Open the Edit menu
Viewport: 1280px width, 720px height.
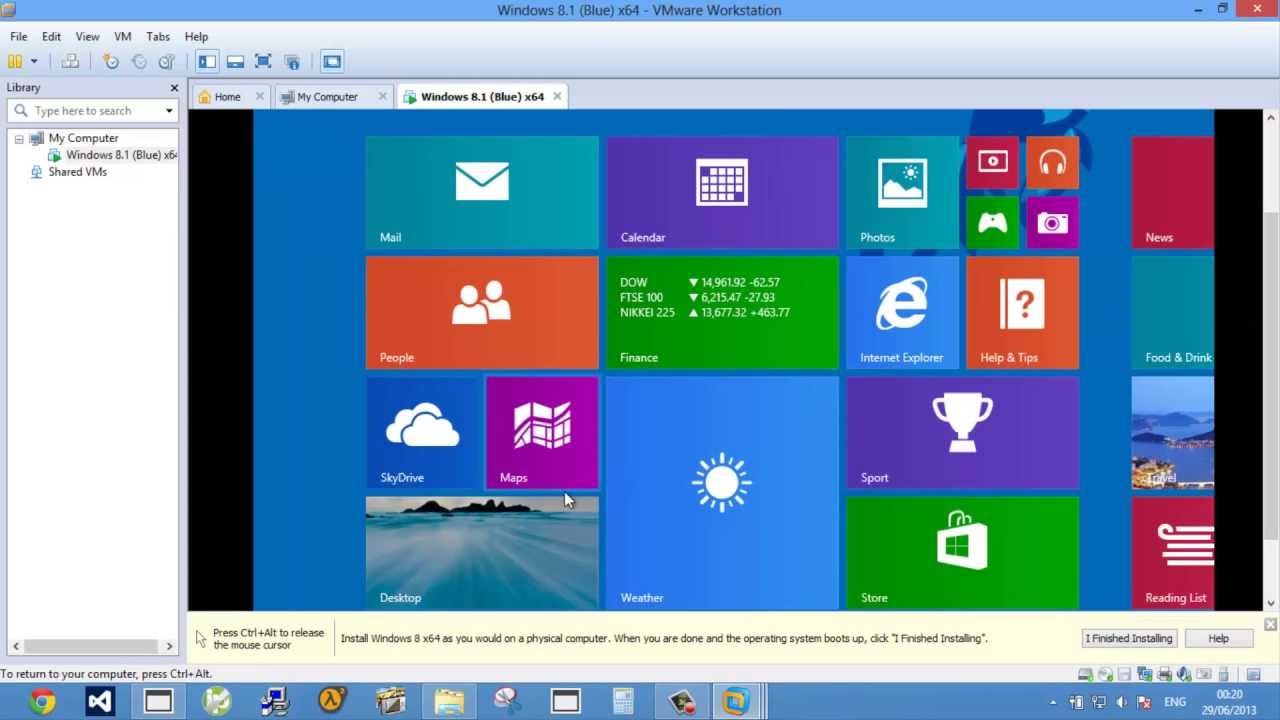coord(51,36)
